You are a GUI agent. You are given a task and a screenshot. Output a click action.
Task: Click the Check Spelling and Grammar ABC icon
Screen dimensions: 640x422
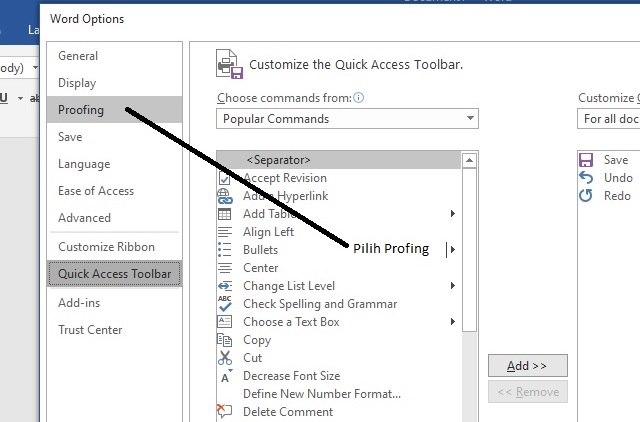pyautogui.click(x=224, y=304)
